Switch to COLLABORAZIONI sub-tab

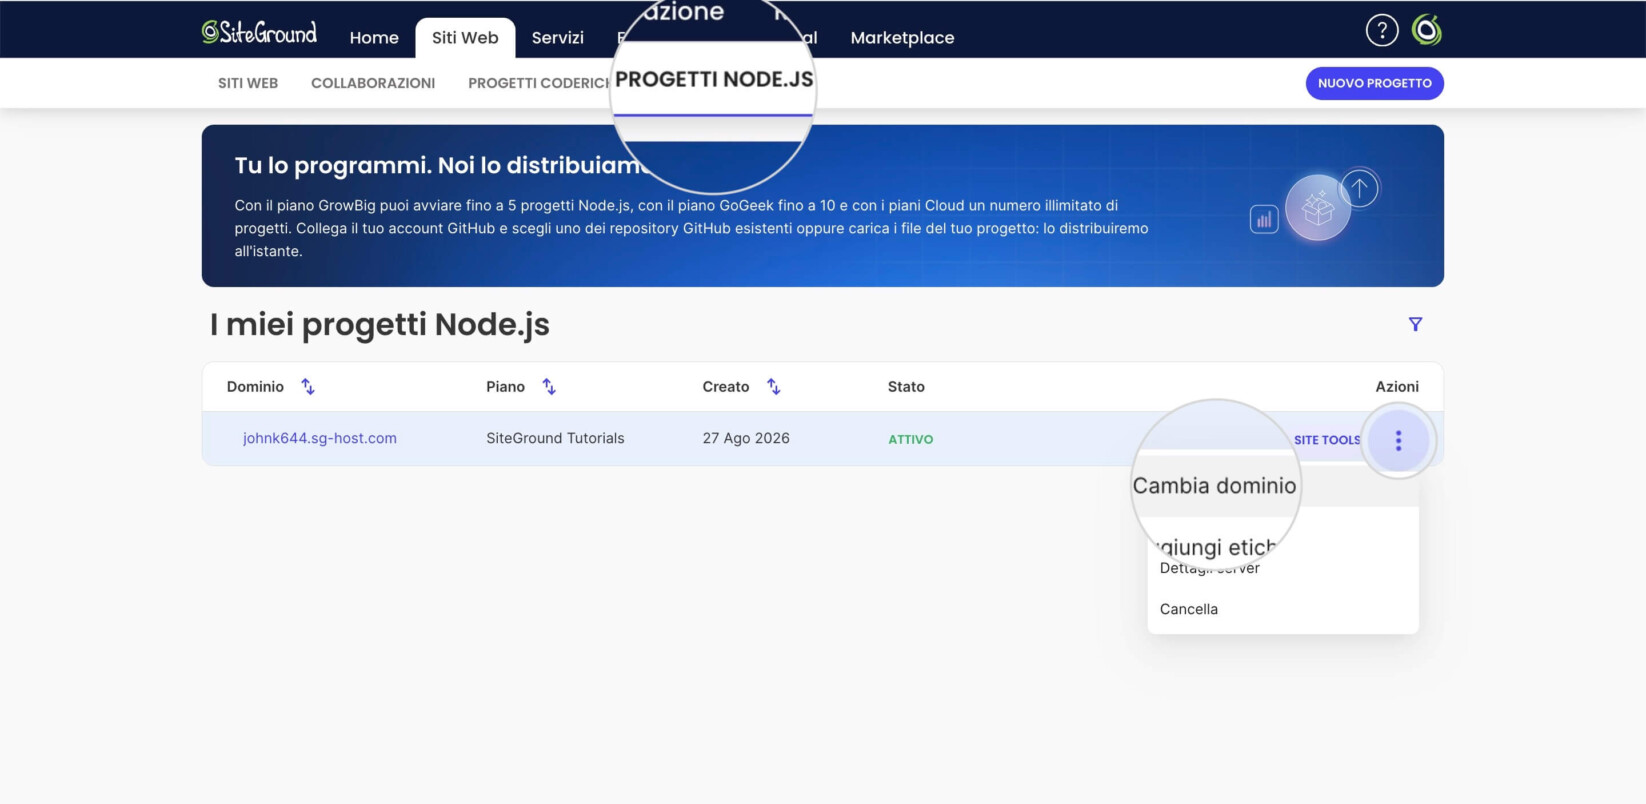[x=373, y=83]
